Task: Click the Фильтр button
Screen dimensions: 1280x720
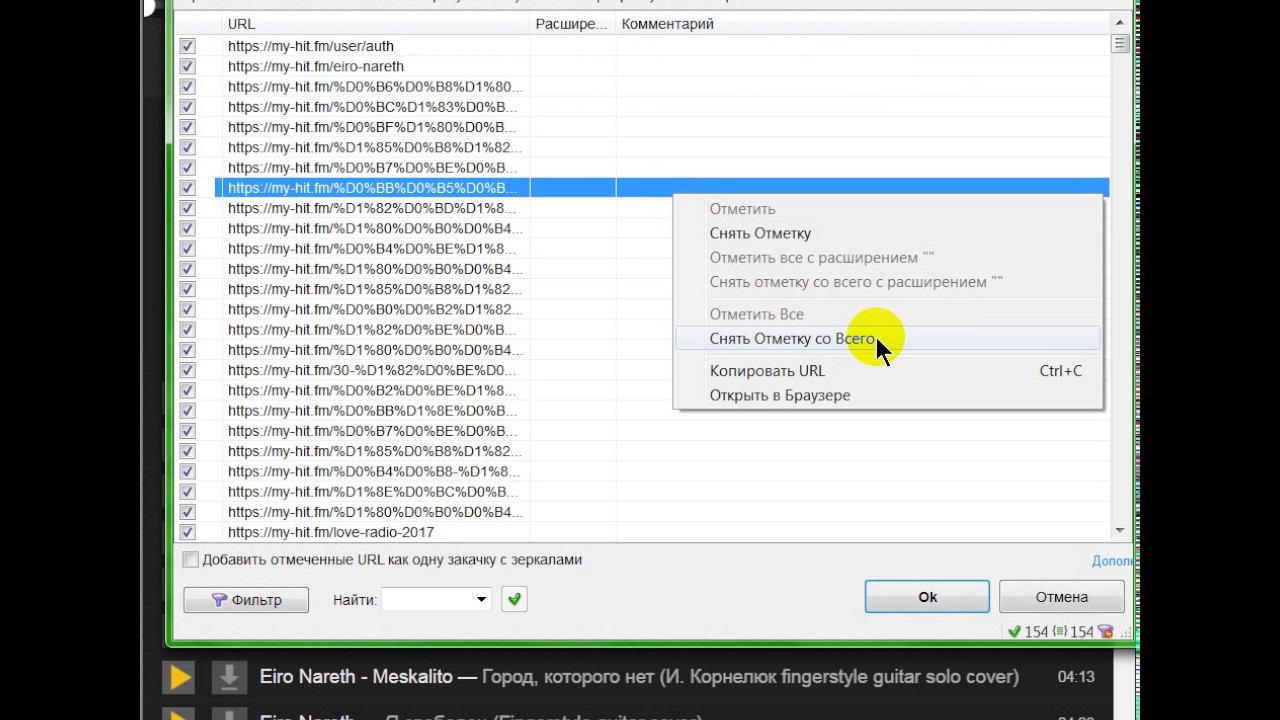Action: click(246, 600)
